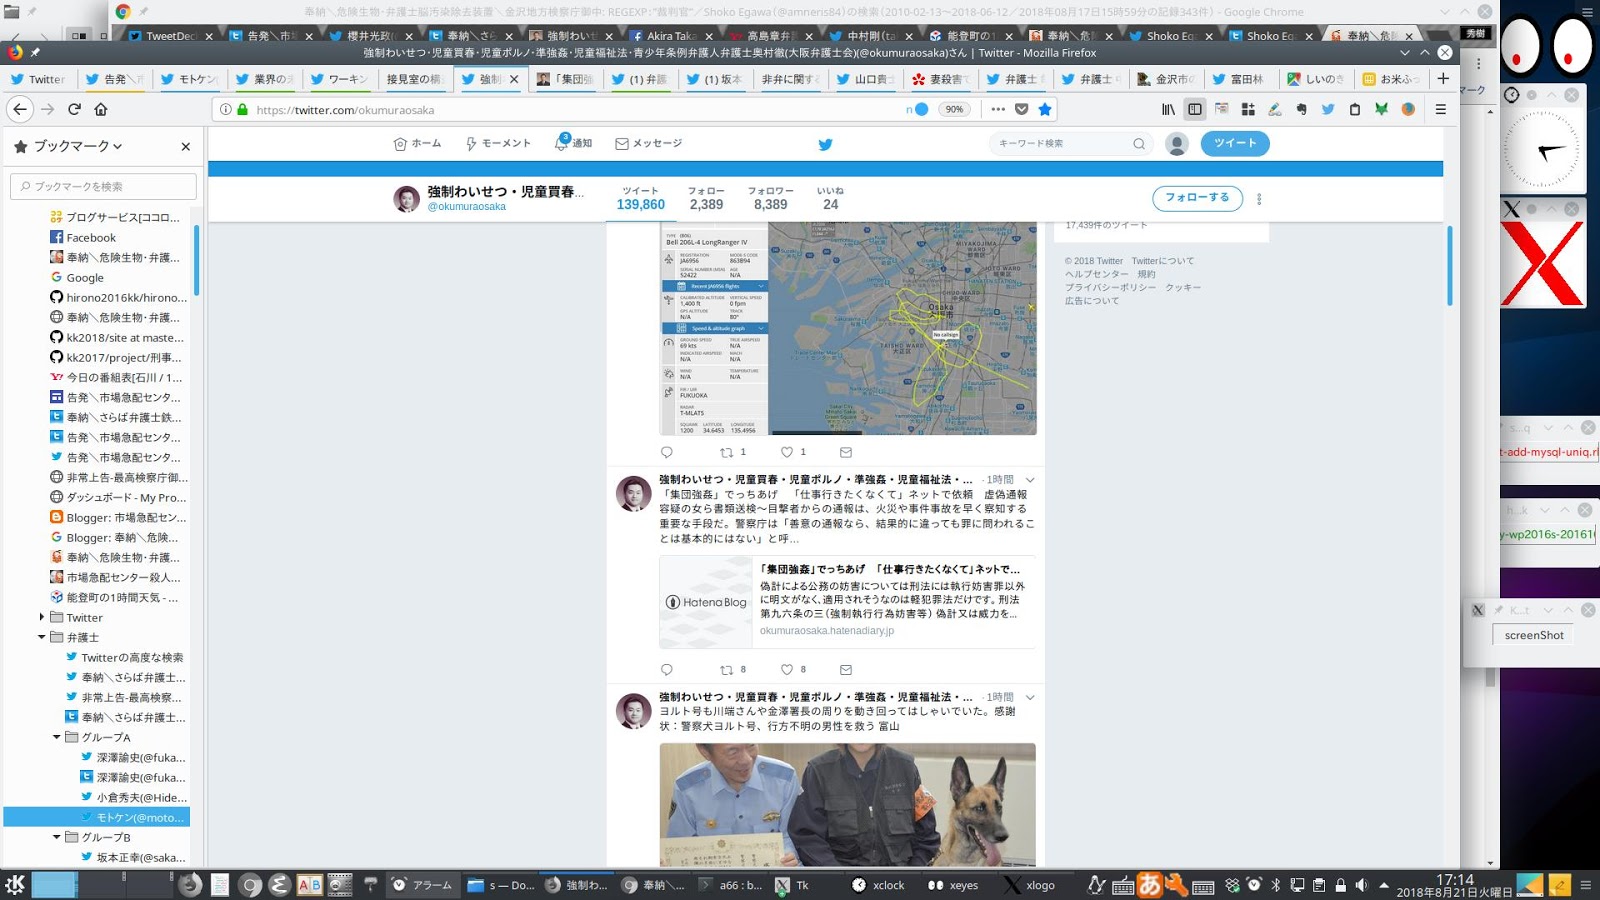Viewport: 1600px width, 900px height.
Task: Click the page's vertical scrollbar thumb
Action: pyautogui.click(x=1449, y=266)
